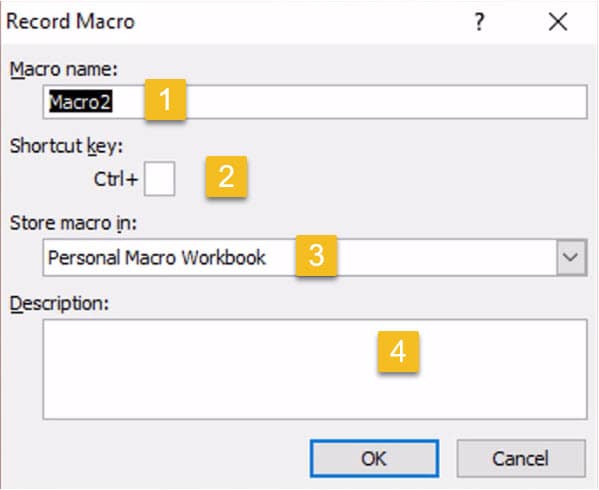Open the help question mark icon
Image resolution: width=599 pixels, height=490 pixels.
tap(479, 22)
